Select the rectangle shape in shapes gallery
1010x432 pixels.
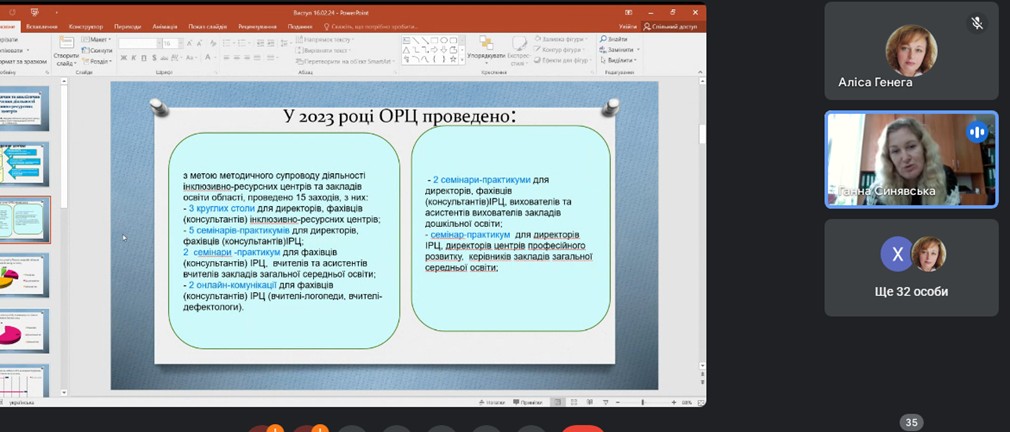click(434, 40)
